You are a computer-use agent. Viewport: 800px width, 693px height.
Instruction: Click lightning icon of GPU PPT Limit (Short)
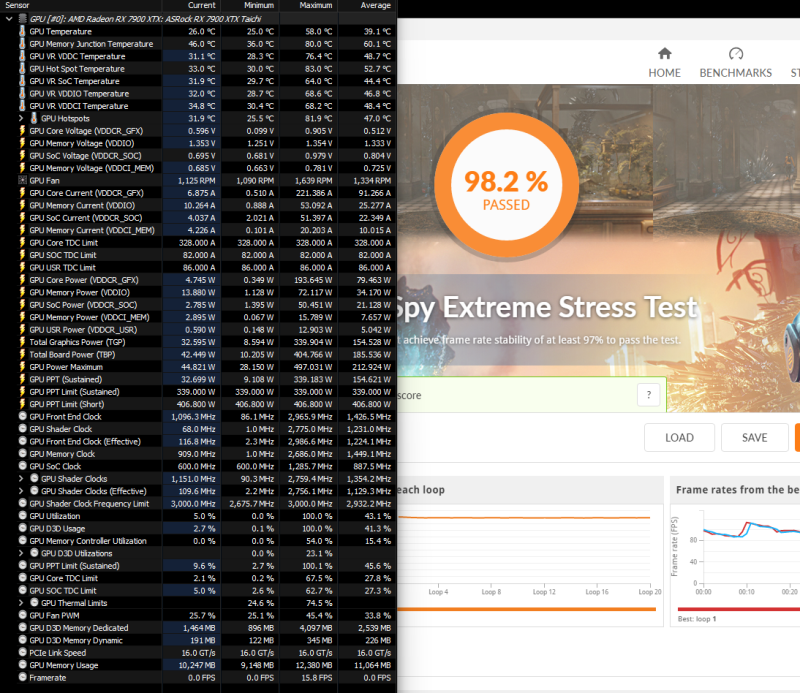click(22, 404)
